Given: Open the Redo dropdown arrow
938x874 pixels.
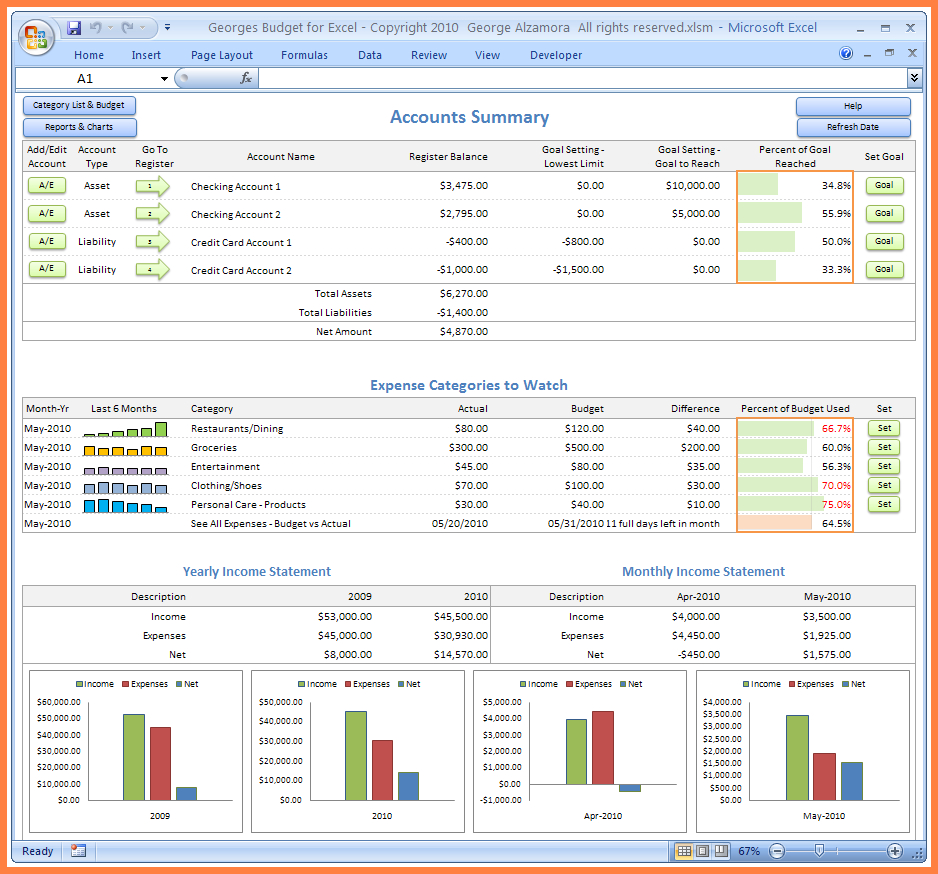Looking at the screenshot, I should click(140, 27).
